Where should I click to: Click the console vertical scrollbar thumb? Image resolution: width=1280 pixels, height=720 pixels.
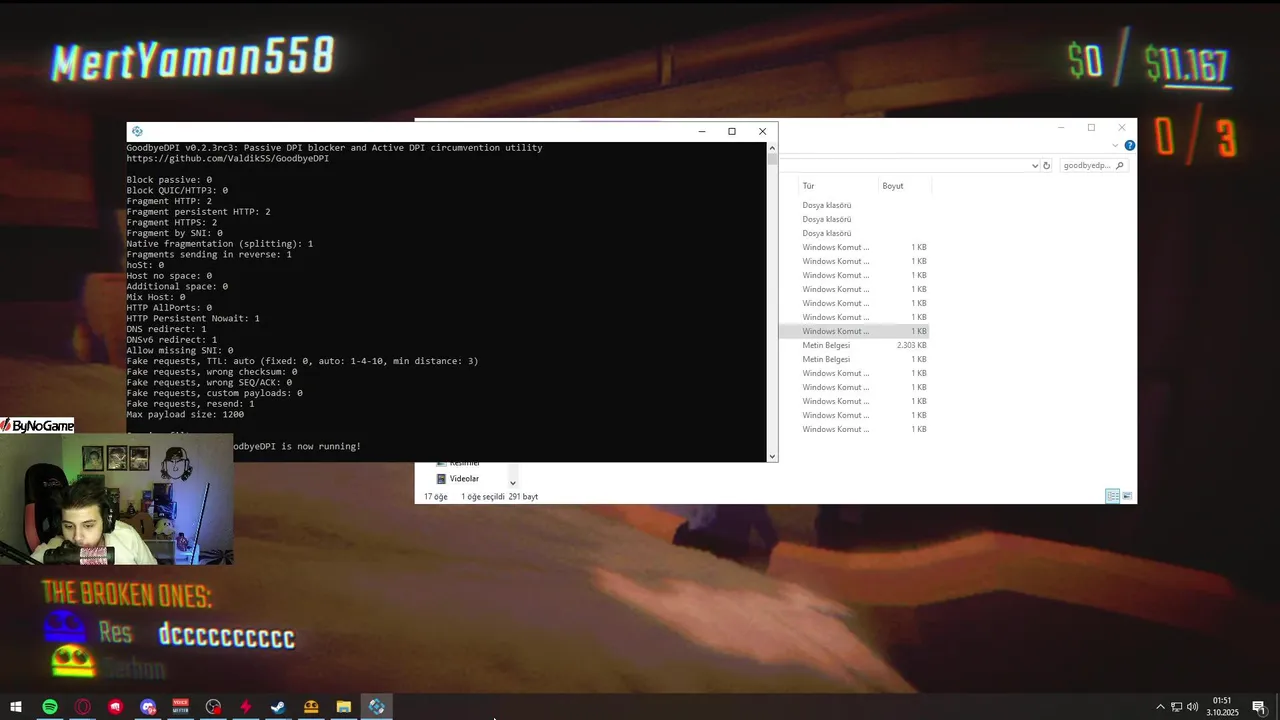[x=772, y=159]
